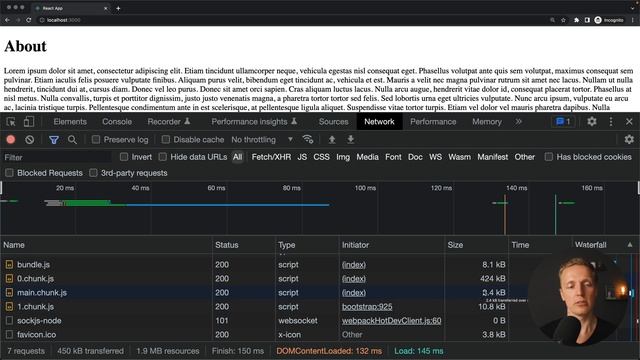Enable Disable cache checkbox

165,140
